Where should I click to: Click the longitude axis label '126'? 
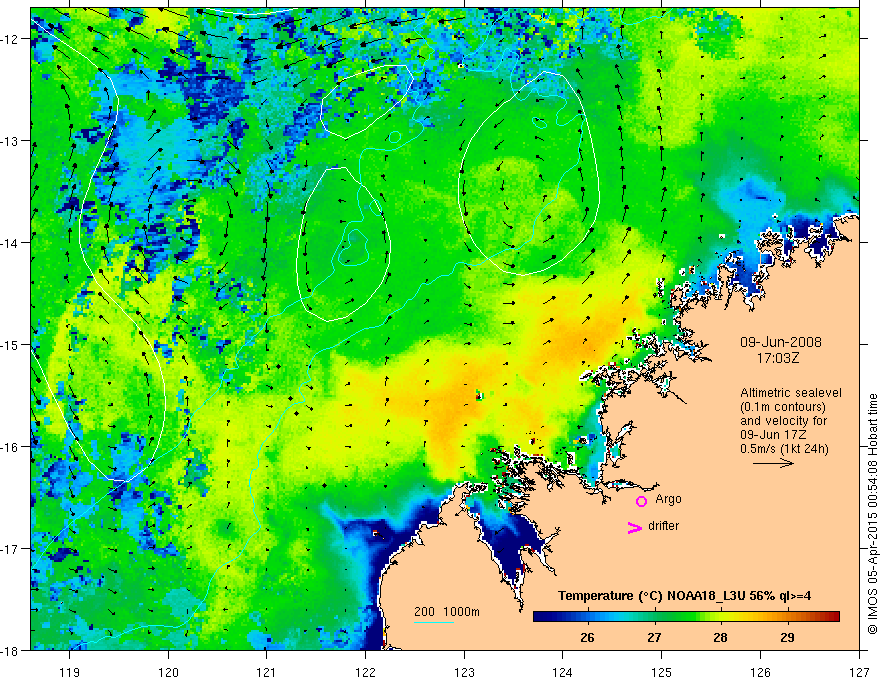click(x=760, y=672)
